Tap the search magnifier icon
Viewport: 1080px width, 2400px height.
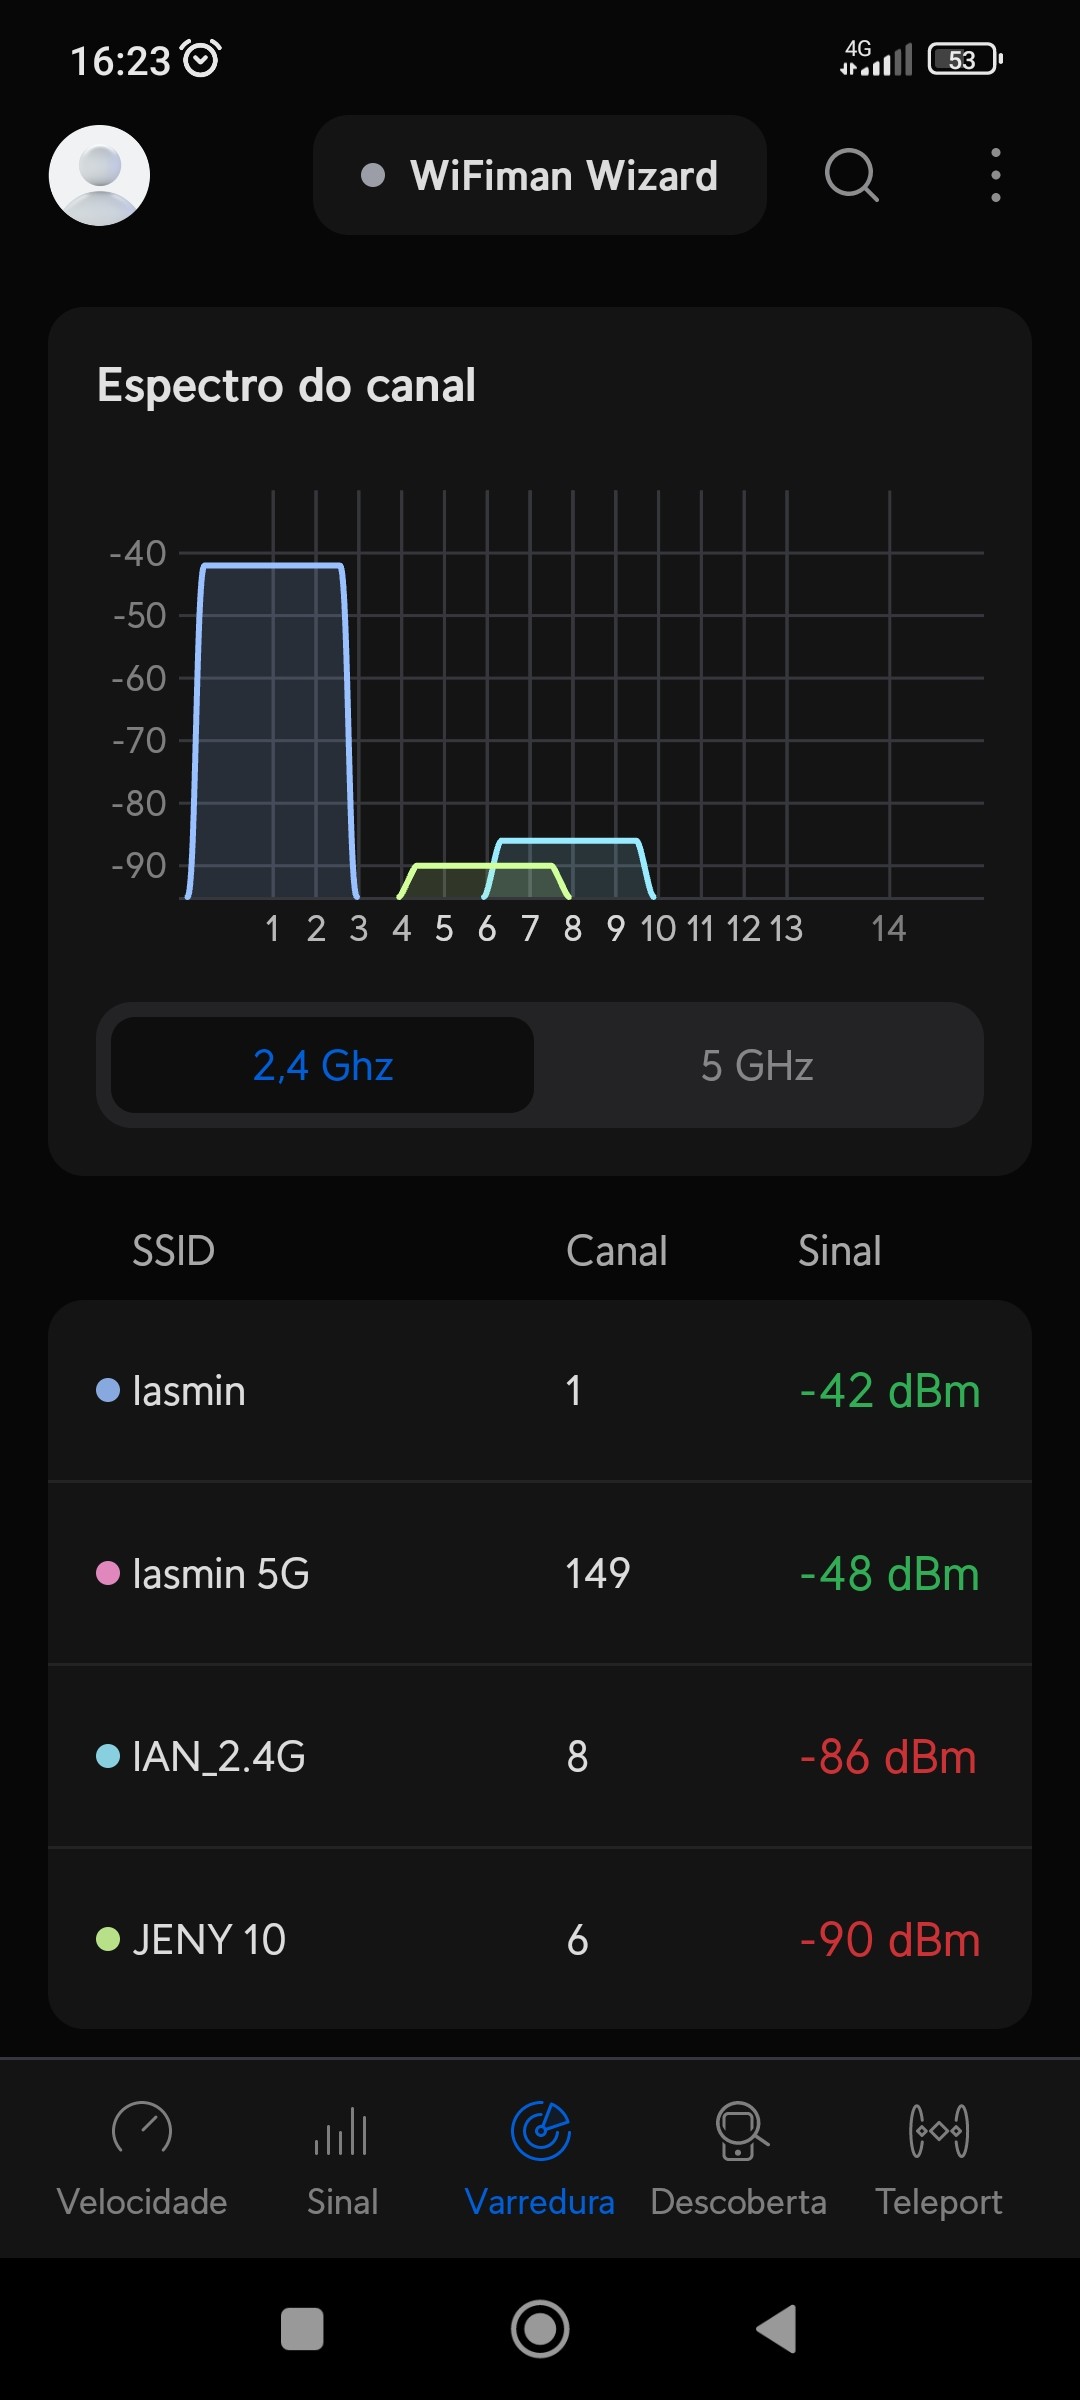(x=851, y=176)
